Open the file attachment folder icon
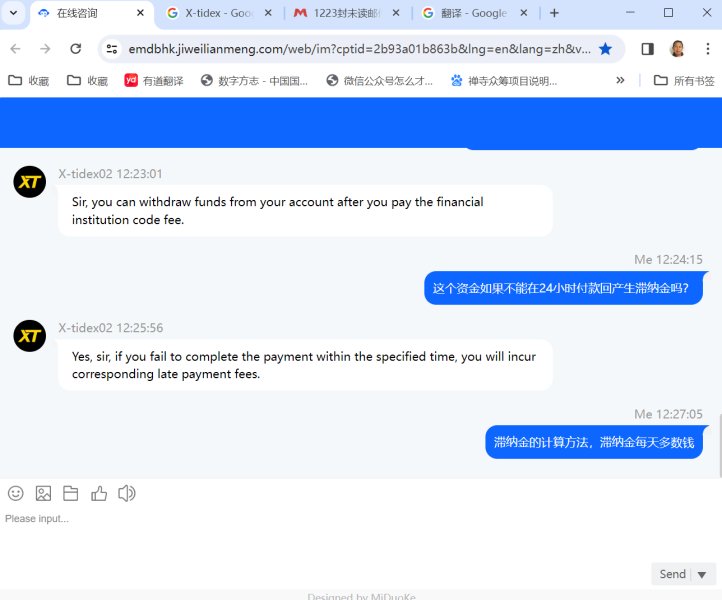This screenshot has height=600, width=722. [70, 493]
